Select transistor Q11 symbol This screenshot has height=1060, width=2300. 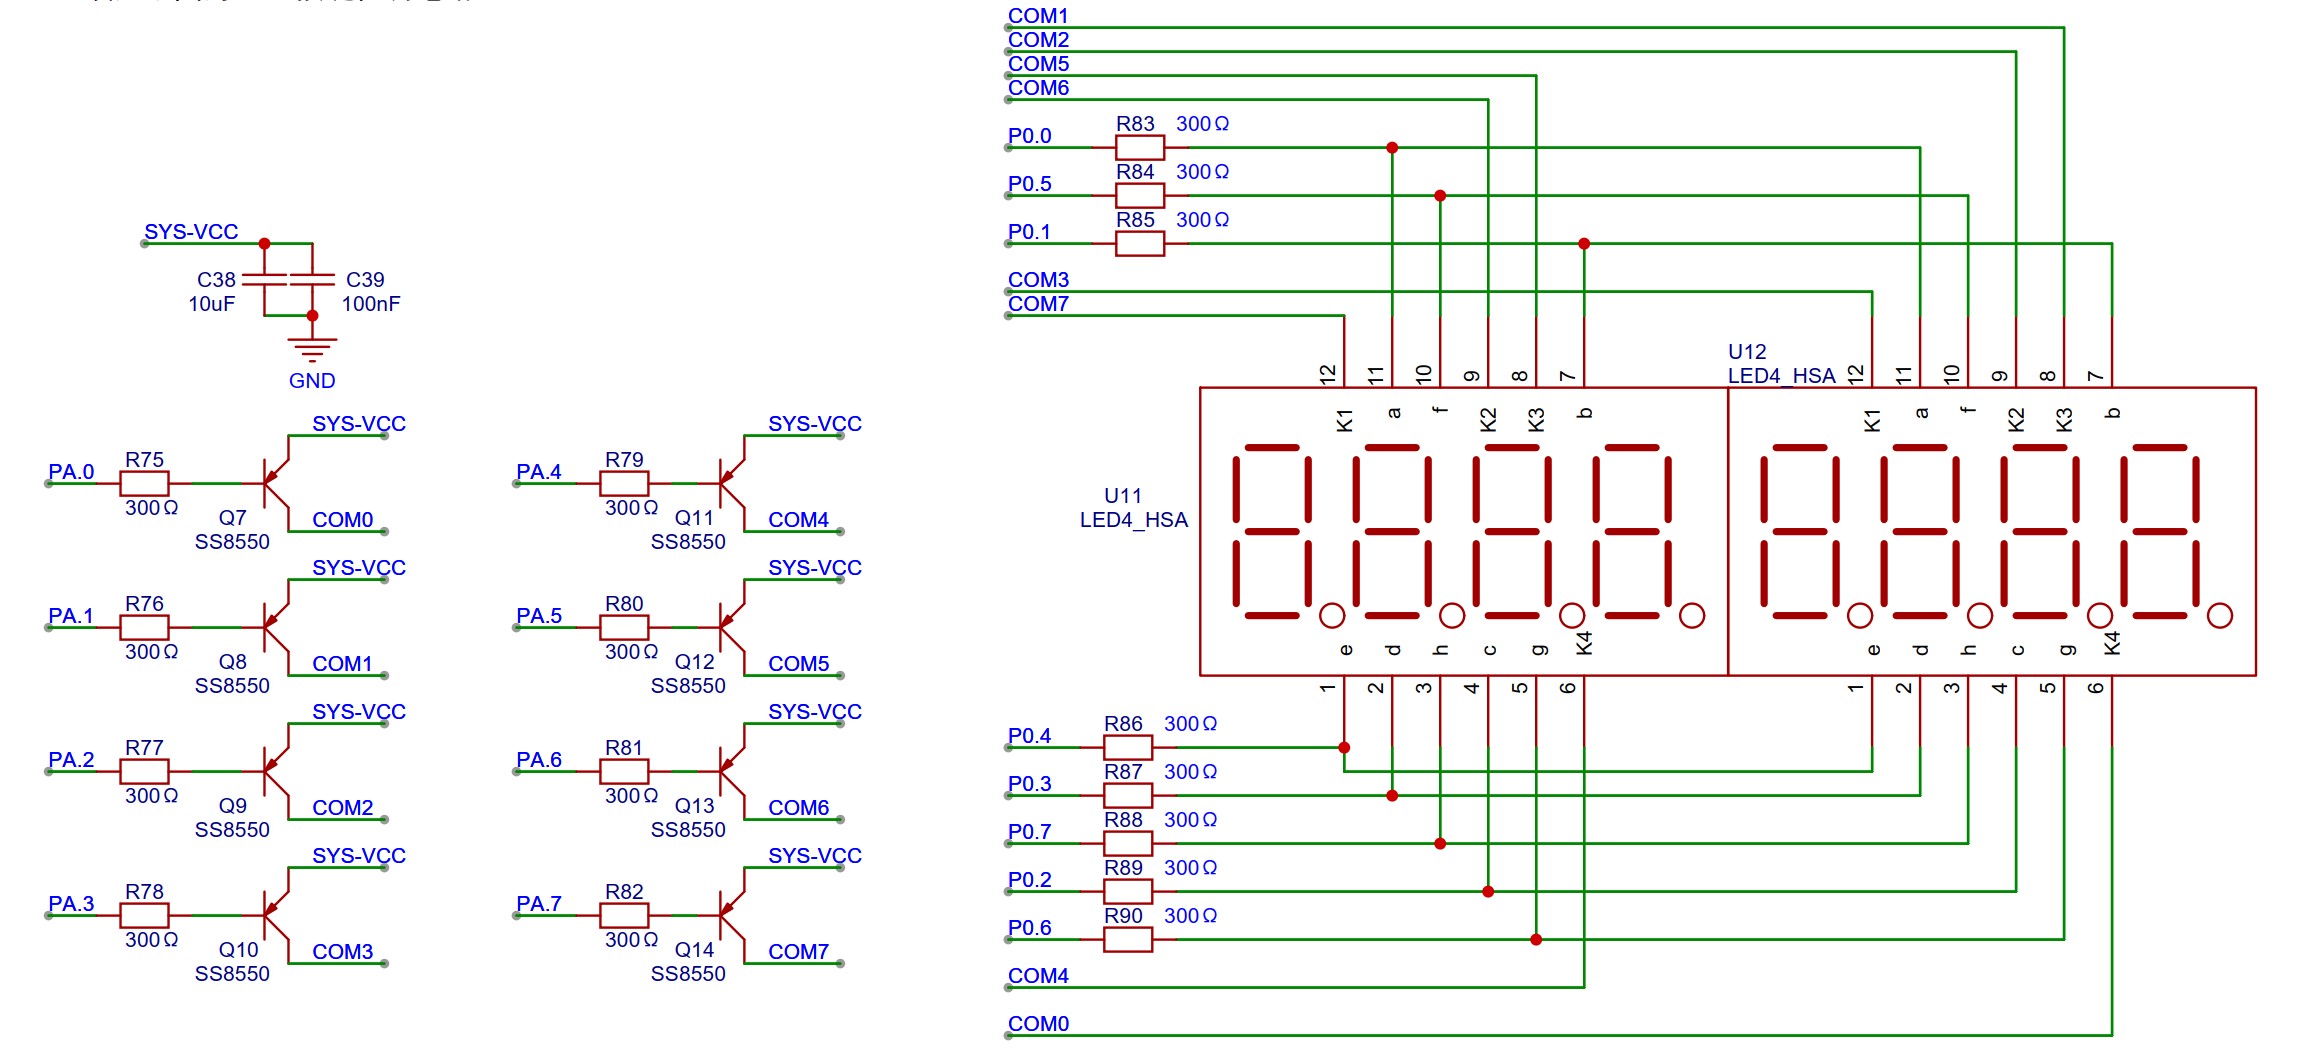[x=732, y=483]
